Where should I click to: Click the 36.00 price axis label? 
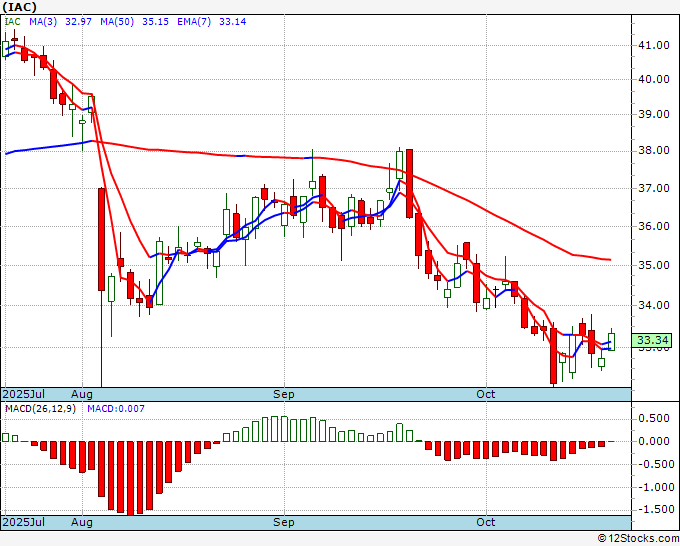point(654,226)
